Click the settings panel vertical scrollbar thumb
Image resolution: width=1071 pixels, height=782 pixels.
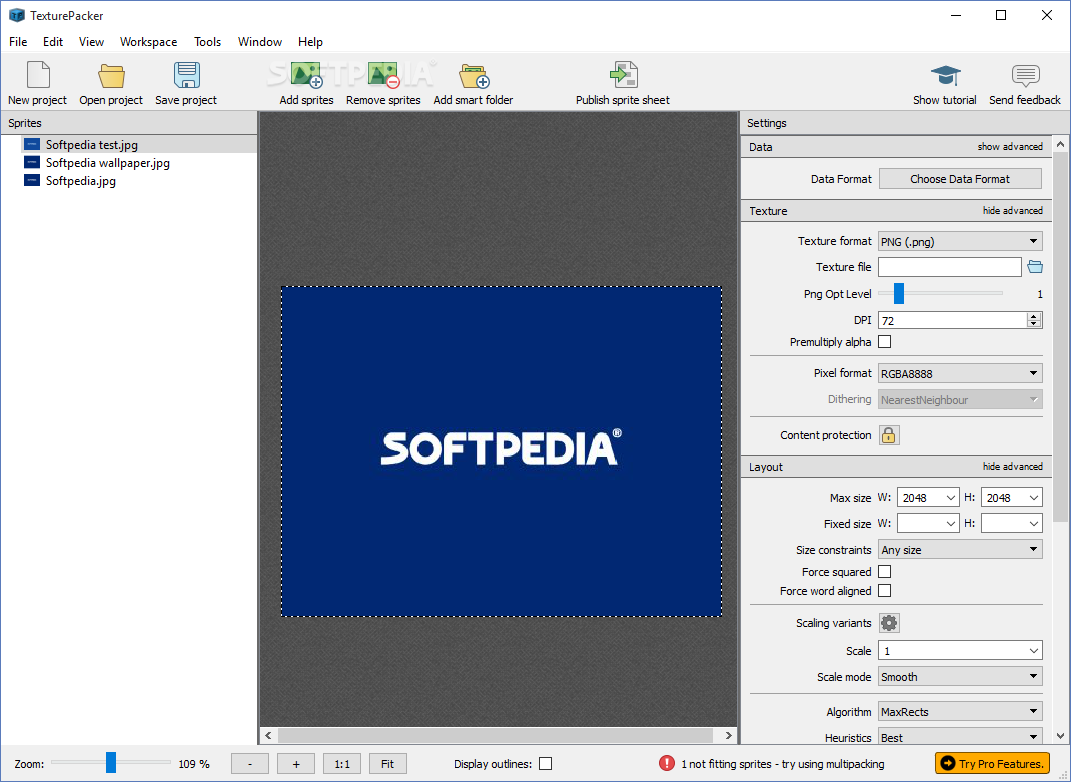tap(1060, 338)
